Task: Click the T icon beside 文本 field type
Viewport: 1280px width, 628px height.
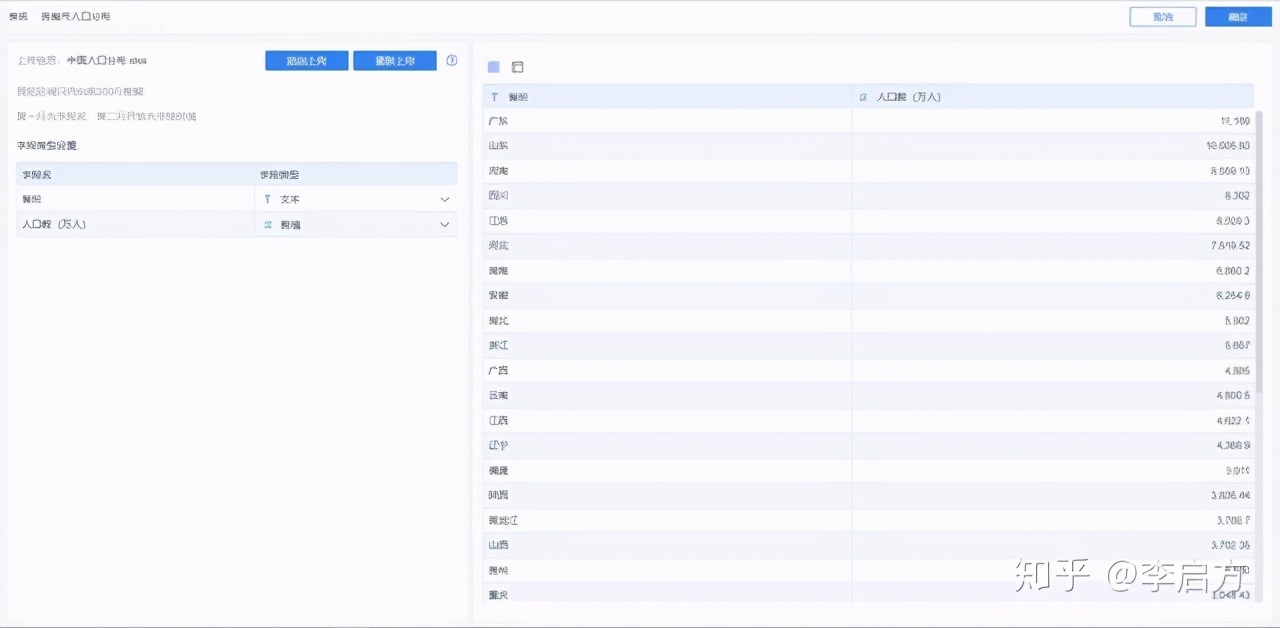Action: 267,199
